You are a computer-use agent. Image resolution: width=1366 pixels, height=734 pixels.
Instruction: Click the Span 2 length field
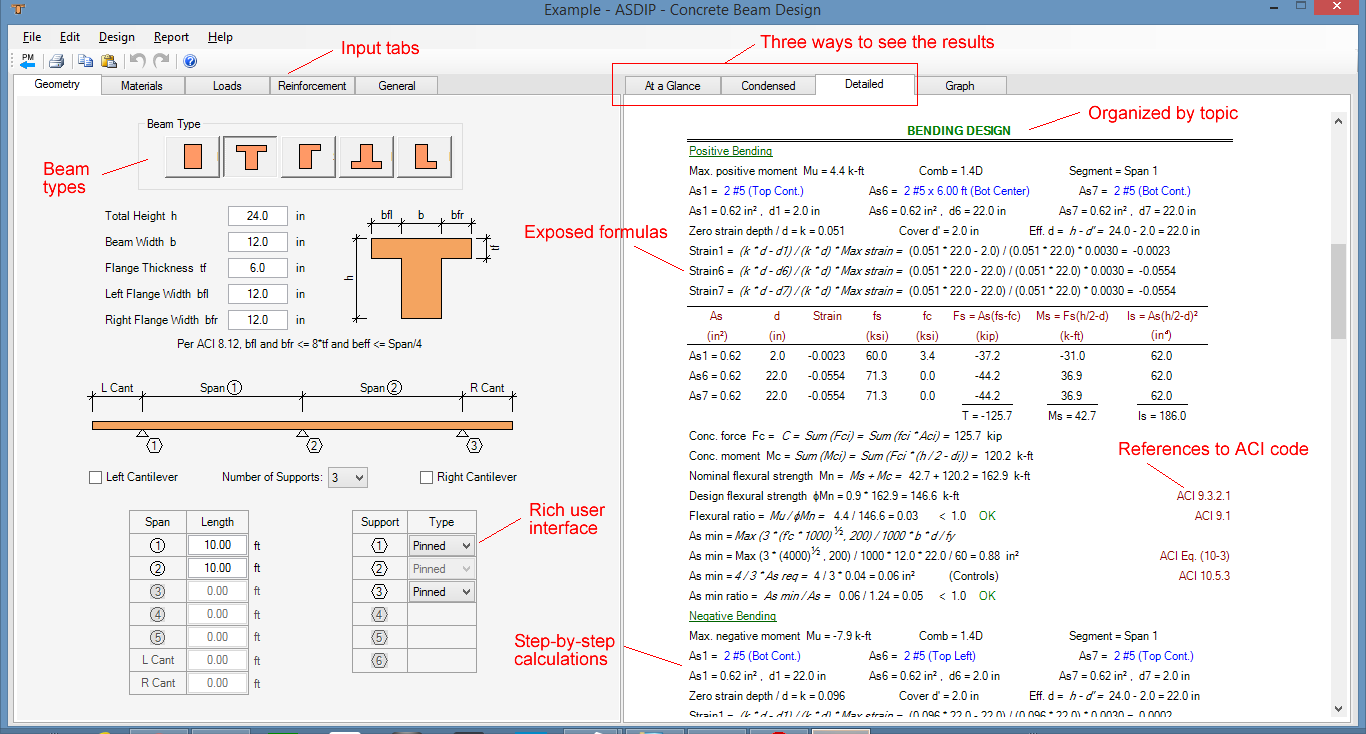[217, 568]
